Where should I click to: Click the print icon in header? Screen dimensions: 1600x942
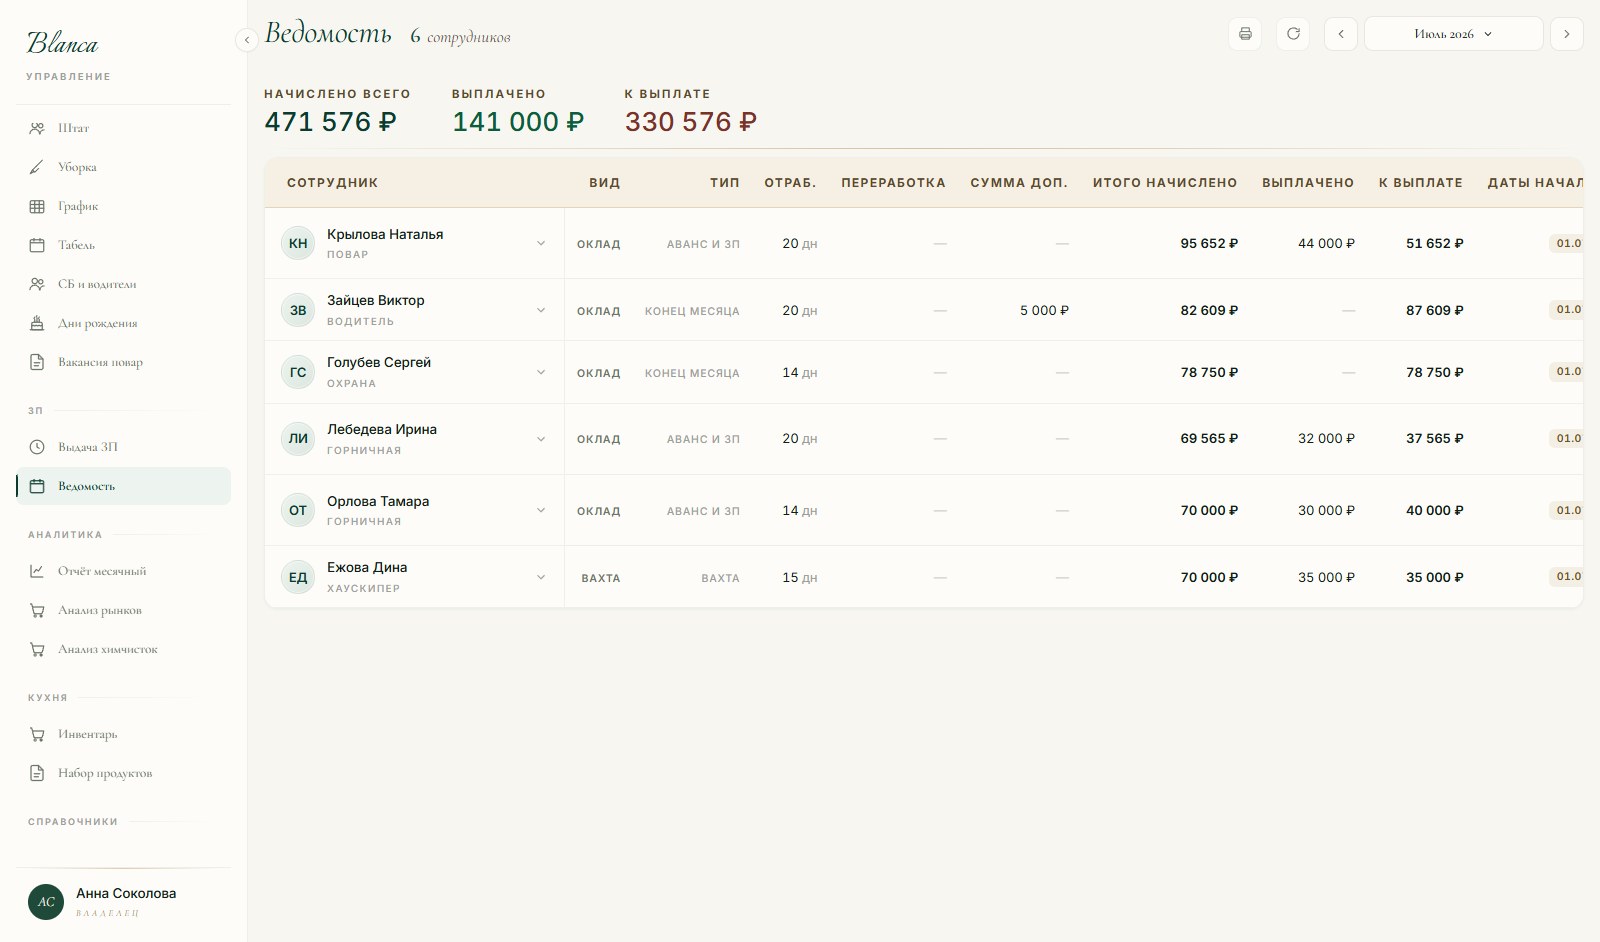coord(1245,34)
